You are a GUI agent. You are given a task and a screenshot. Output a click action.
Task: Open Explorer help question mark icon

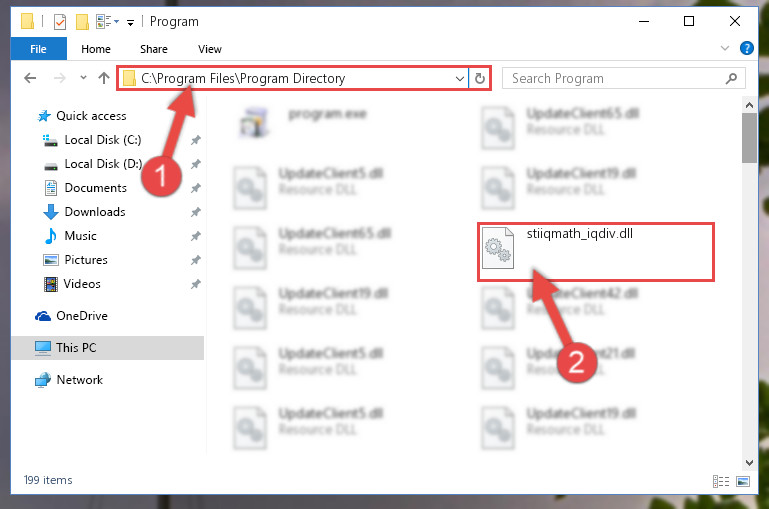coord(746,48)
